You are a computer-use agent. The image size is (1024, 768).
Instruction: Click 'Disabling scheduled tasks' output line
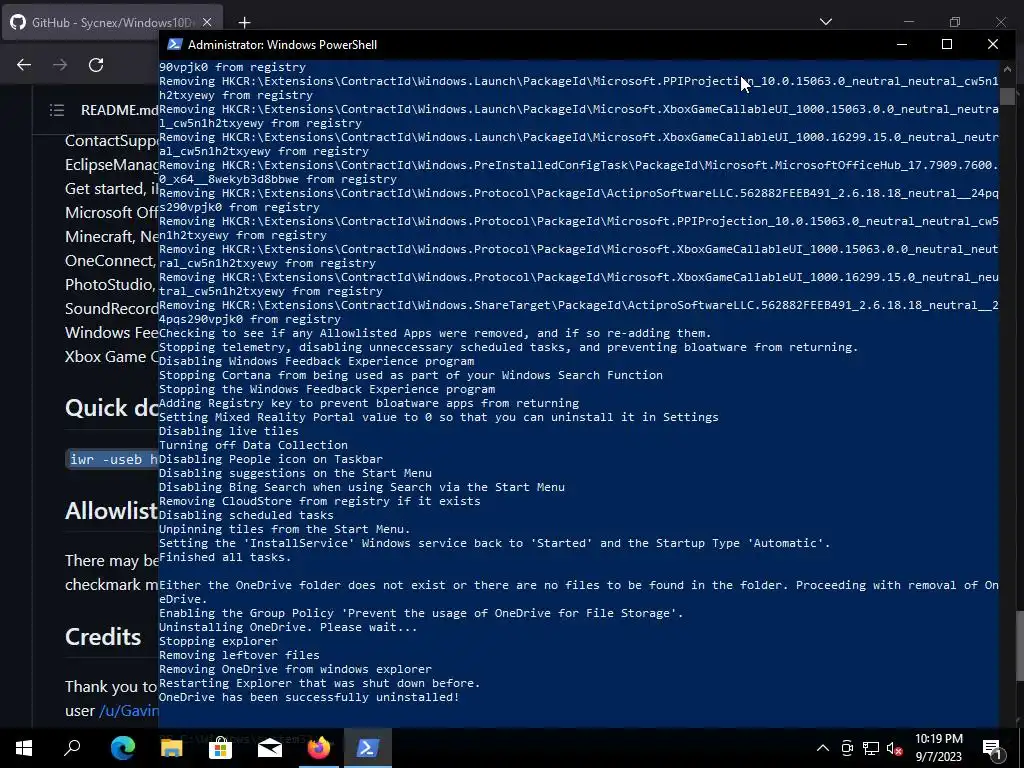point(246,515)
